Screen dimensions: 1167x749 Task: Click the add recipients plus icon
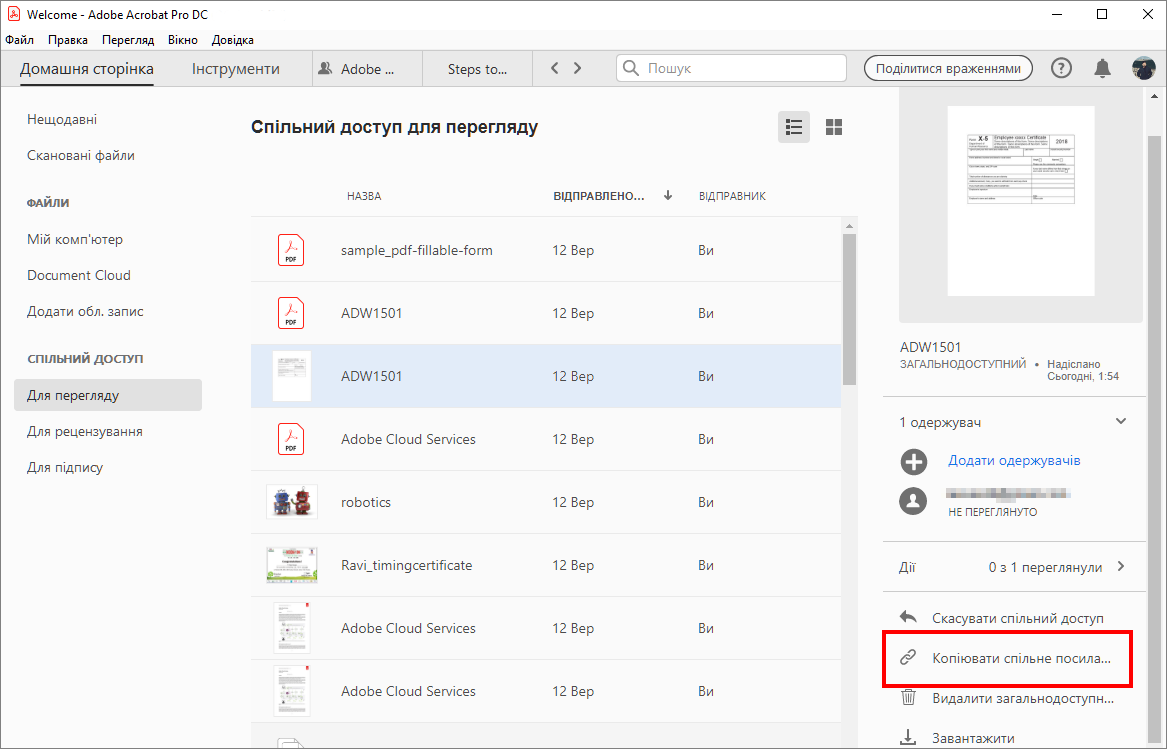(914, 462)
